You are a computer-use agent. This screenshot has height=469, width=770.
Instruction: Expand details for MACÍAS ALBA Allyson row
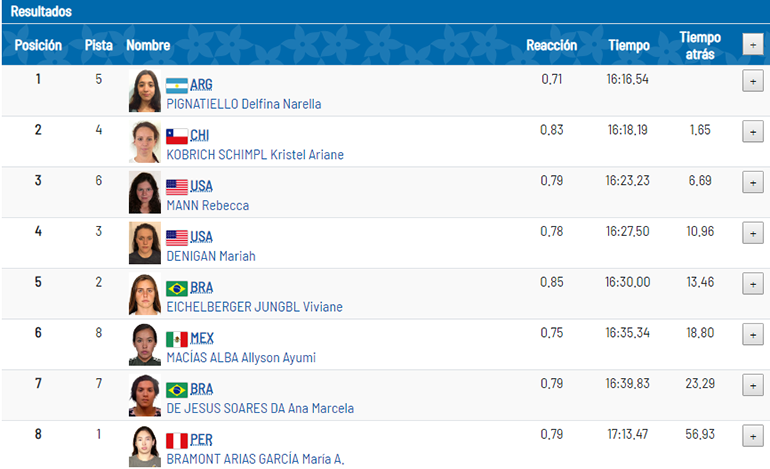[753, 335]
